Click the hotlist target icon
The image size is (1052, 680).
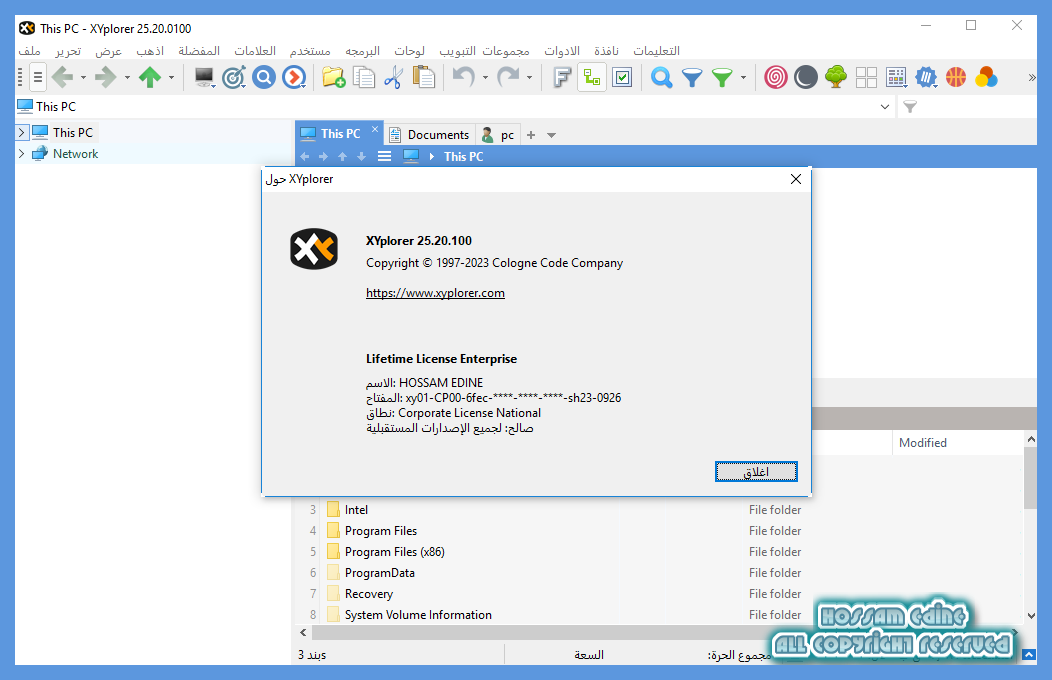tap(234, 77)
